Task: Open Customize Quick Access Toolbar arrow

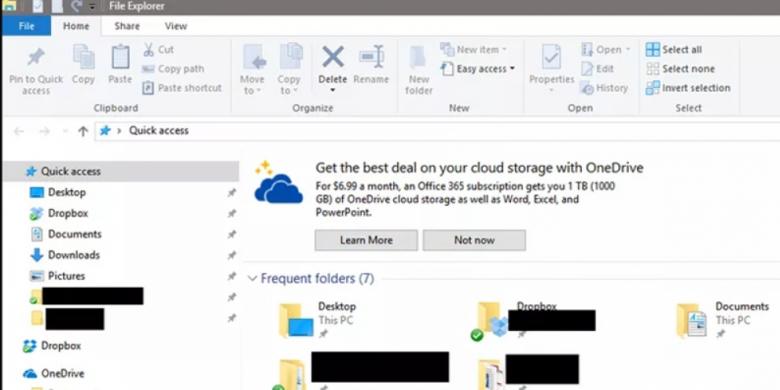Action: pyautogui.click(x=93, y=7)
